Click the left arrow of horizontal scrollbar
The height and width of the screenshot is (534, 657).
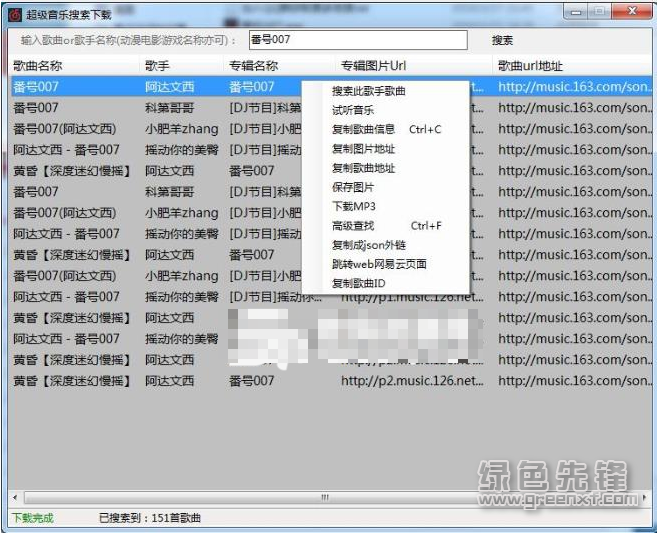tap(15, 498)
